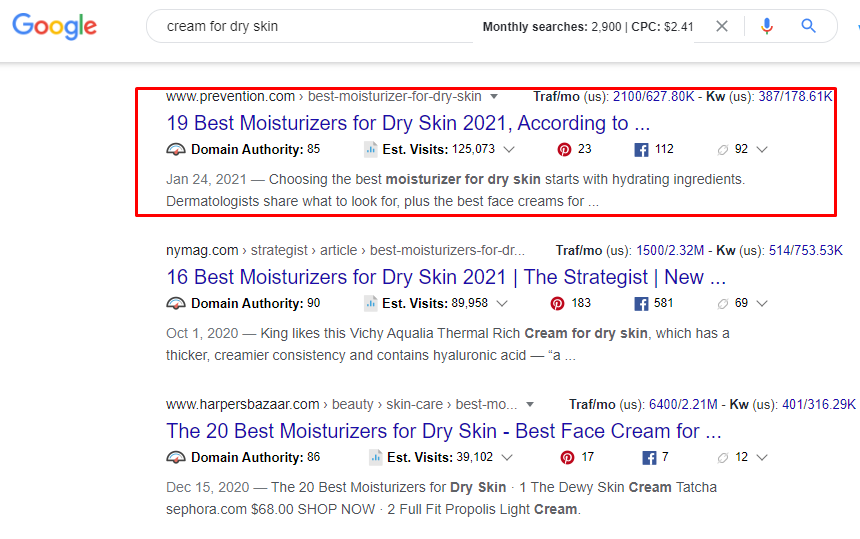Expand the links 69 chevron for nymag
This screenshot has width=860, height=539.
tap(762, 304)
